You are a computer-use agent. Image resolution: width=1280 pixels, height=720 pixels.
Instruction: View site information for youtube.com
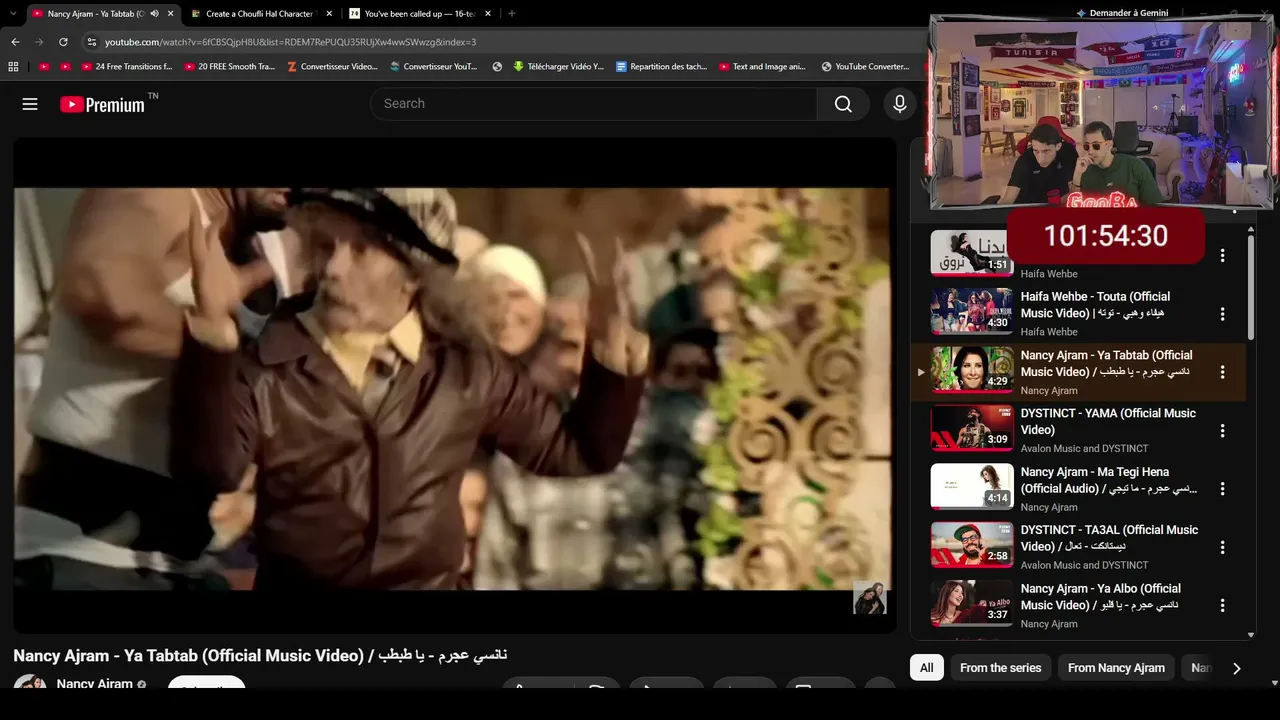(92, 42)
